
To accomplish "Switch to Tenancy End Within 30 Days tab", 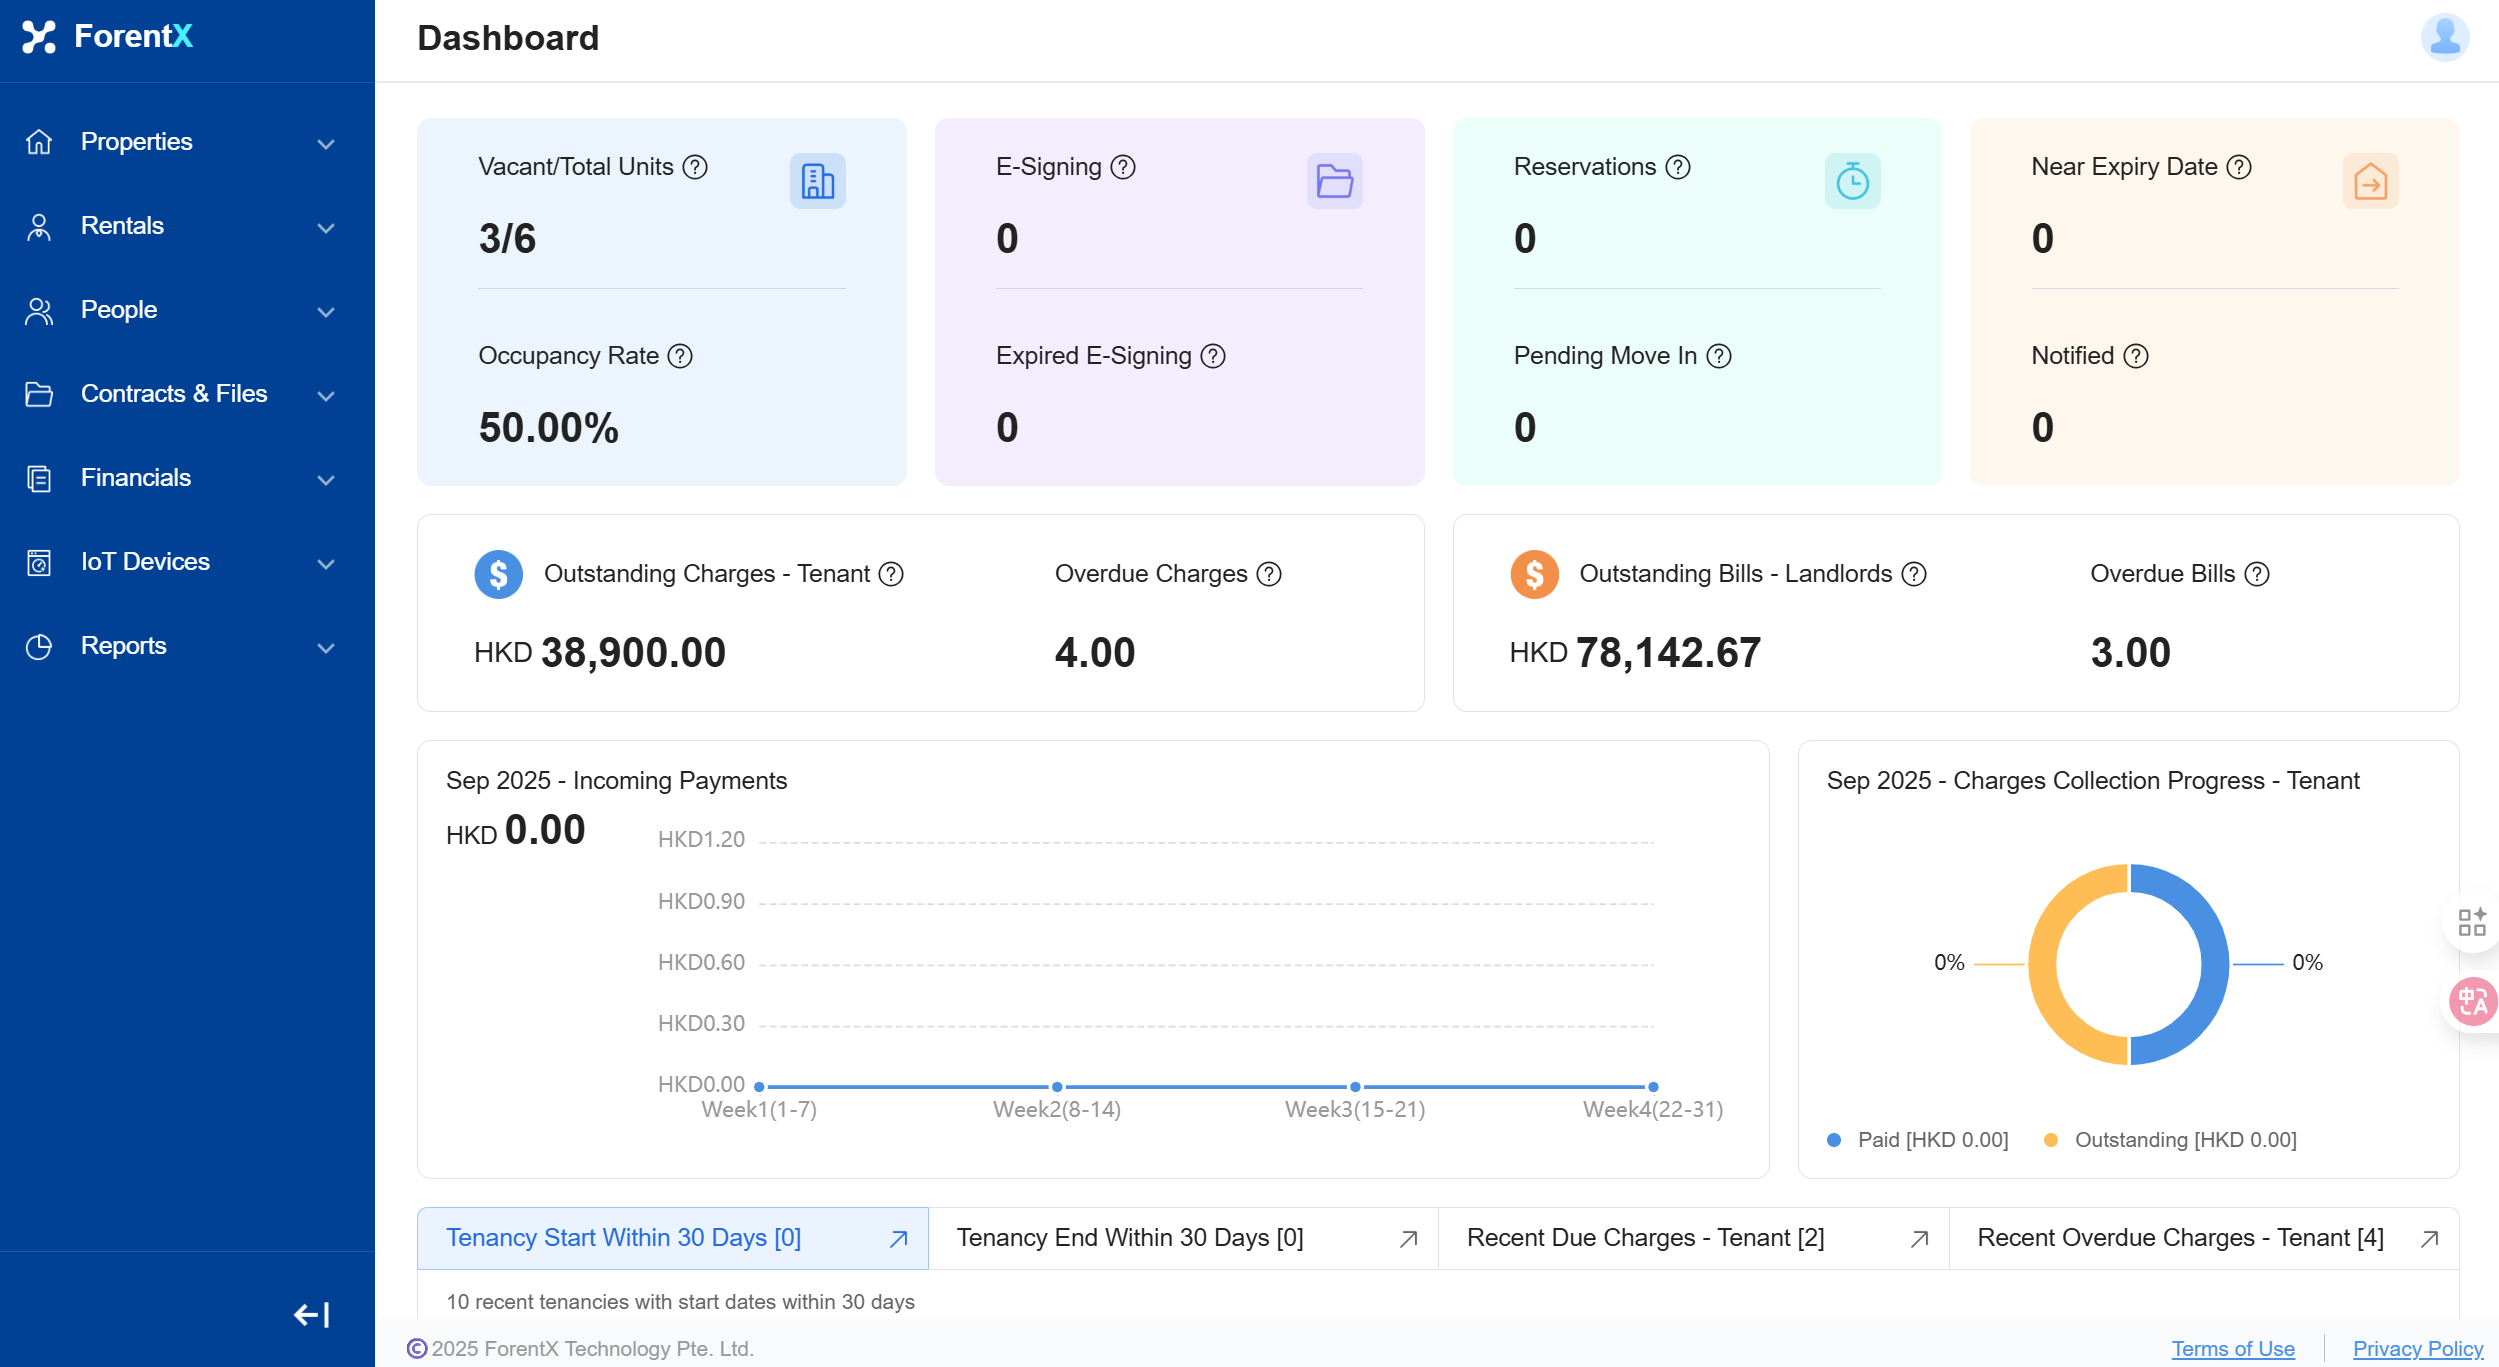I will click(1130, 1238).
